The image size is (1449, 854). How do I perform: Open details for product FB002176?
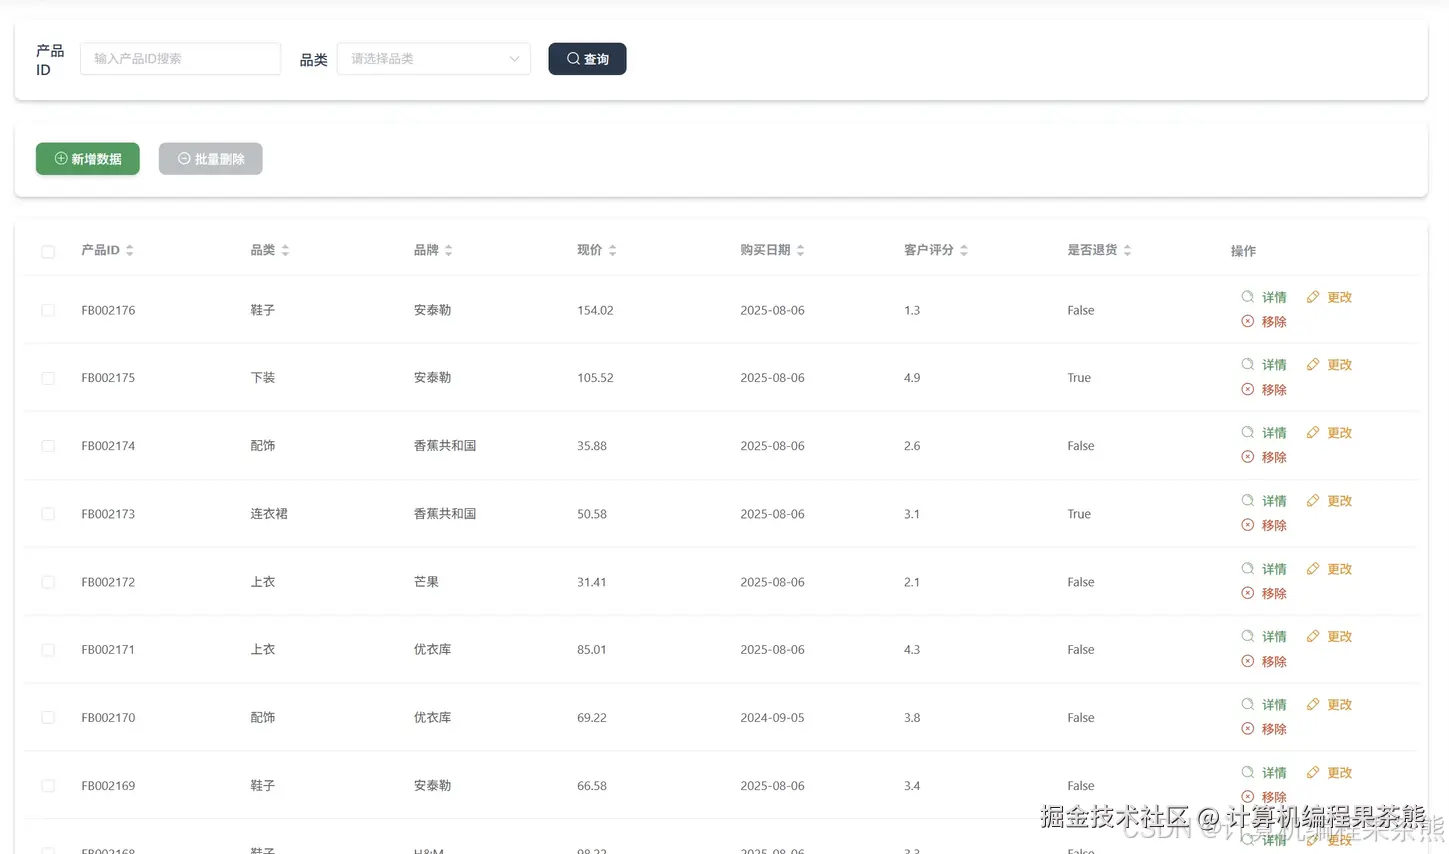pyautogui.click(x=1264, y=297)
